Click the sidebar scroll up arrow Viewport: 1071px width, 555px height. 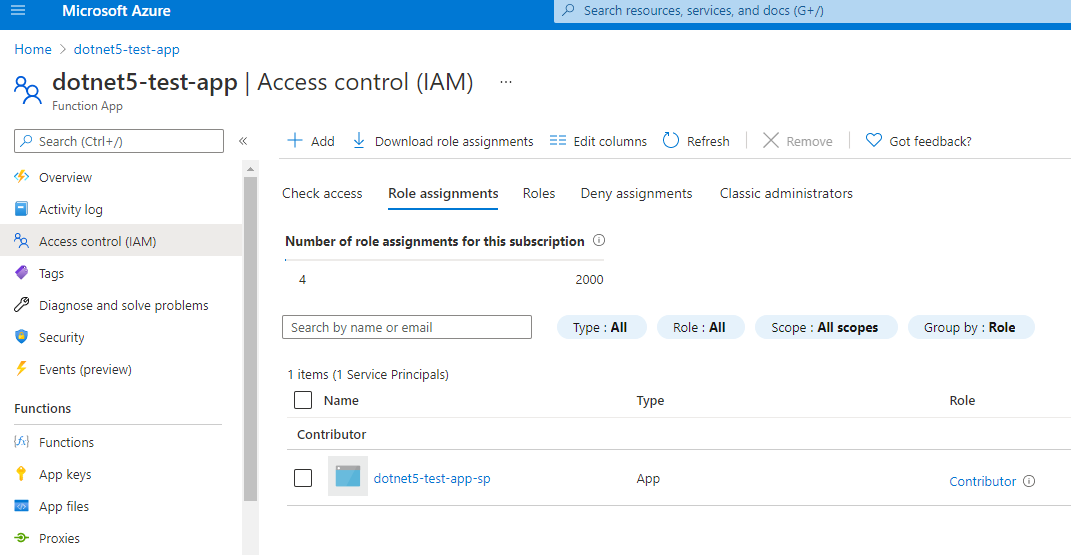tap(250, 168)
